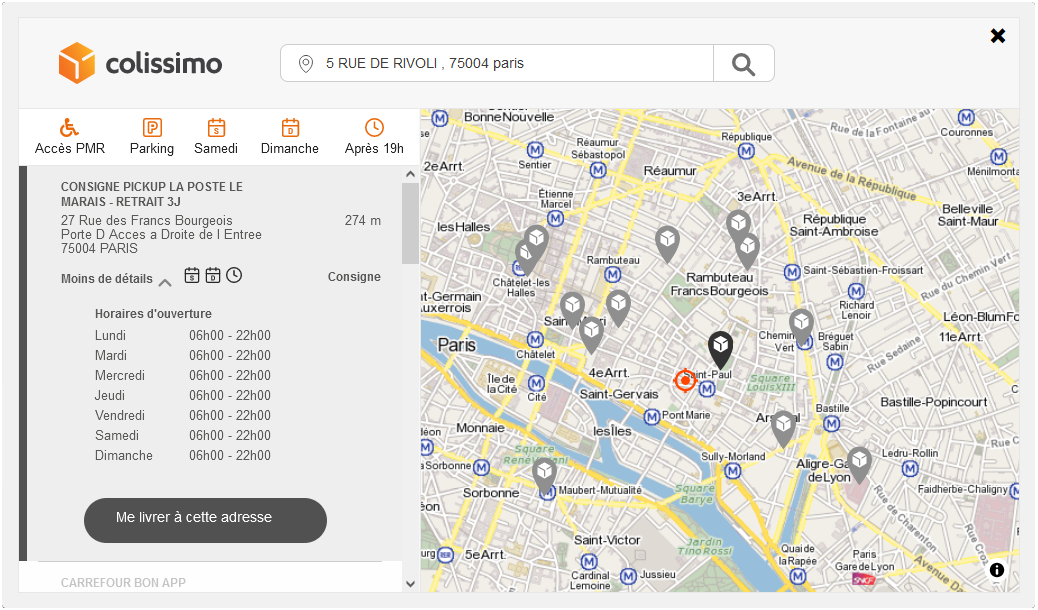Click the Pont Marie metro icon
Image resolution: width=1038 pixels, height=610 pixels.
652,417
